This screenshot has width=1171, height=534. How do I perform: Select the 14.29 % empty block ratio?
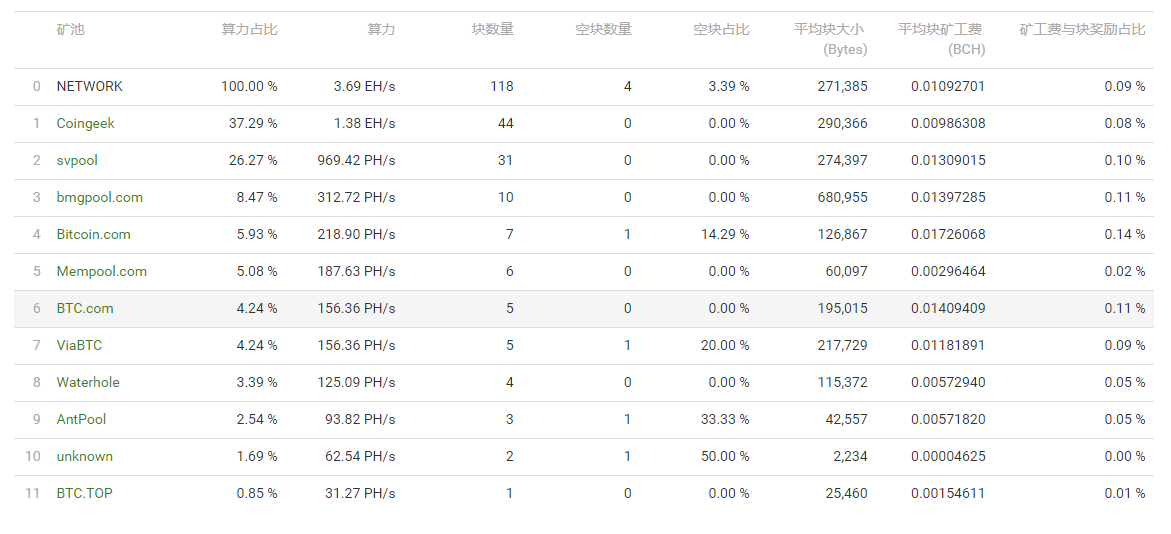pyautogui.click(x=725, y=235)
